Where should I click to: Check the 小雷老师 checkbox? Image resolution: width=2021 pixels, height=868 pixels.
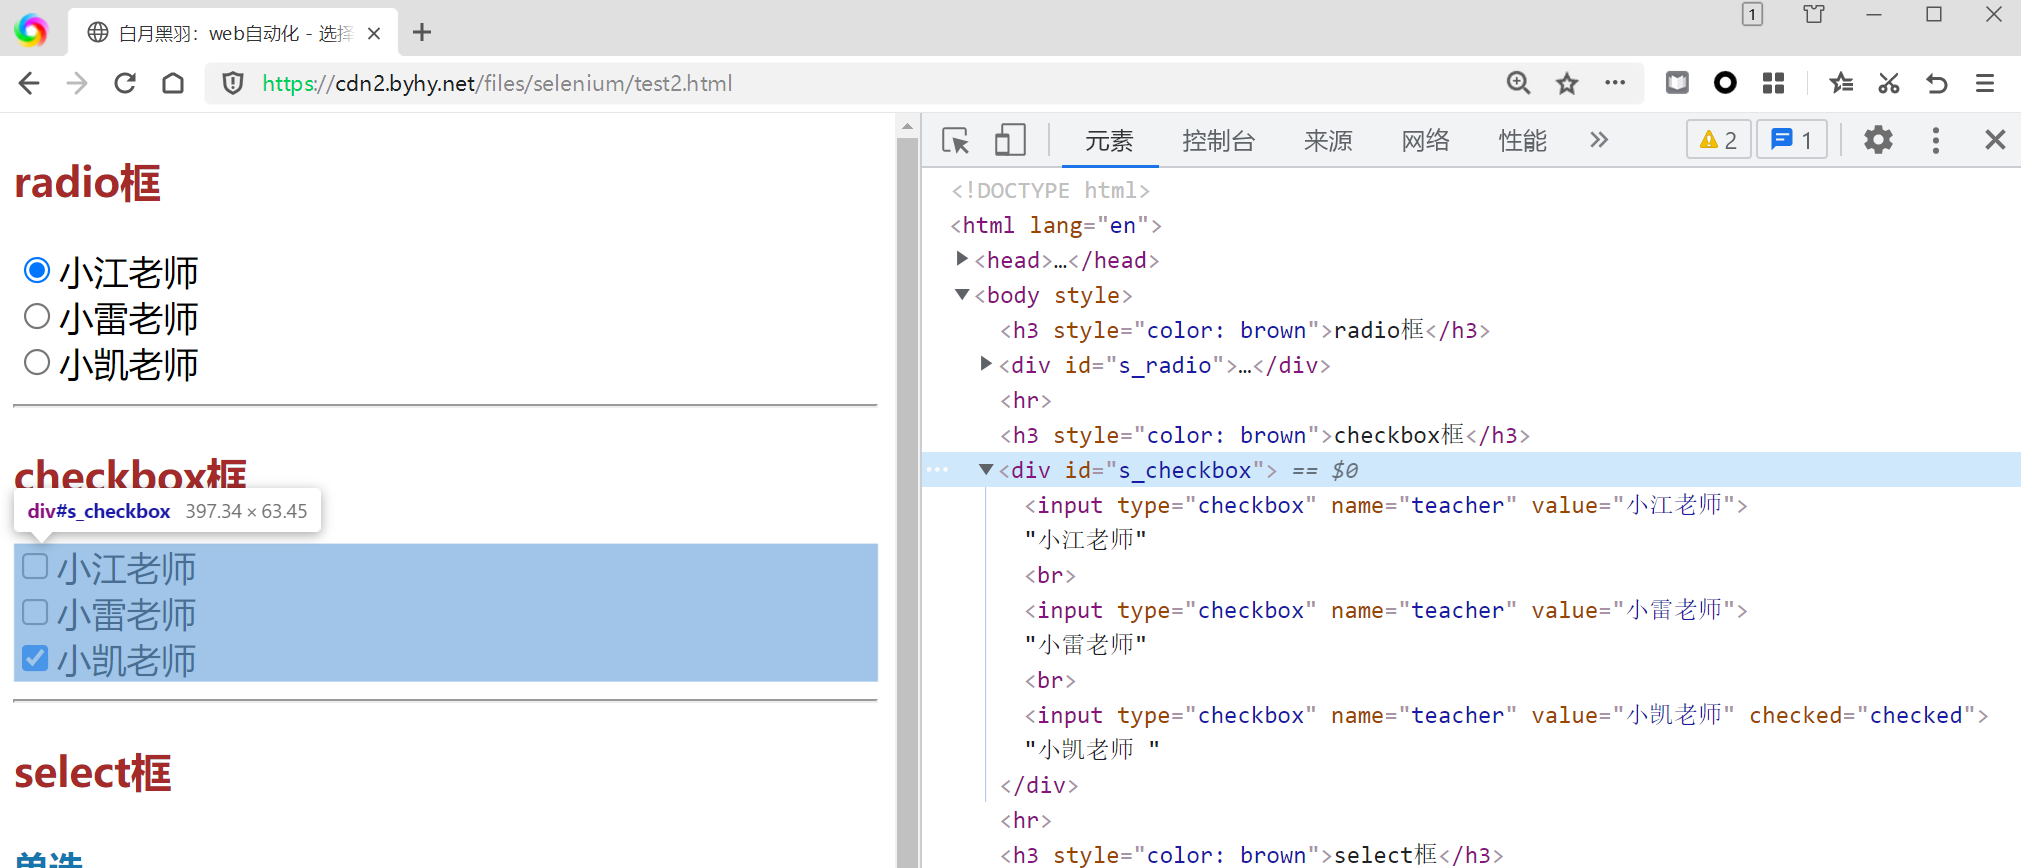(35, 612)
